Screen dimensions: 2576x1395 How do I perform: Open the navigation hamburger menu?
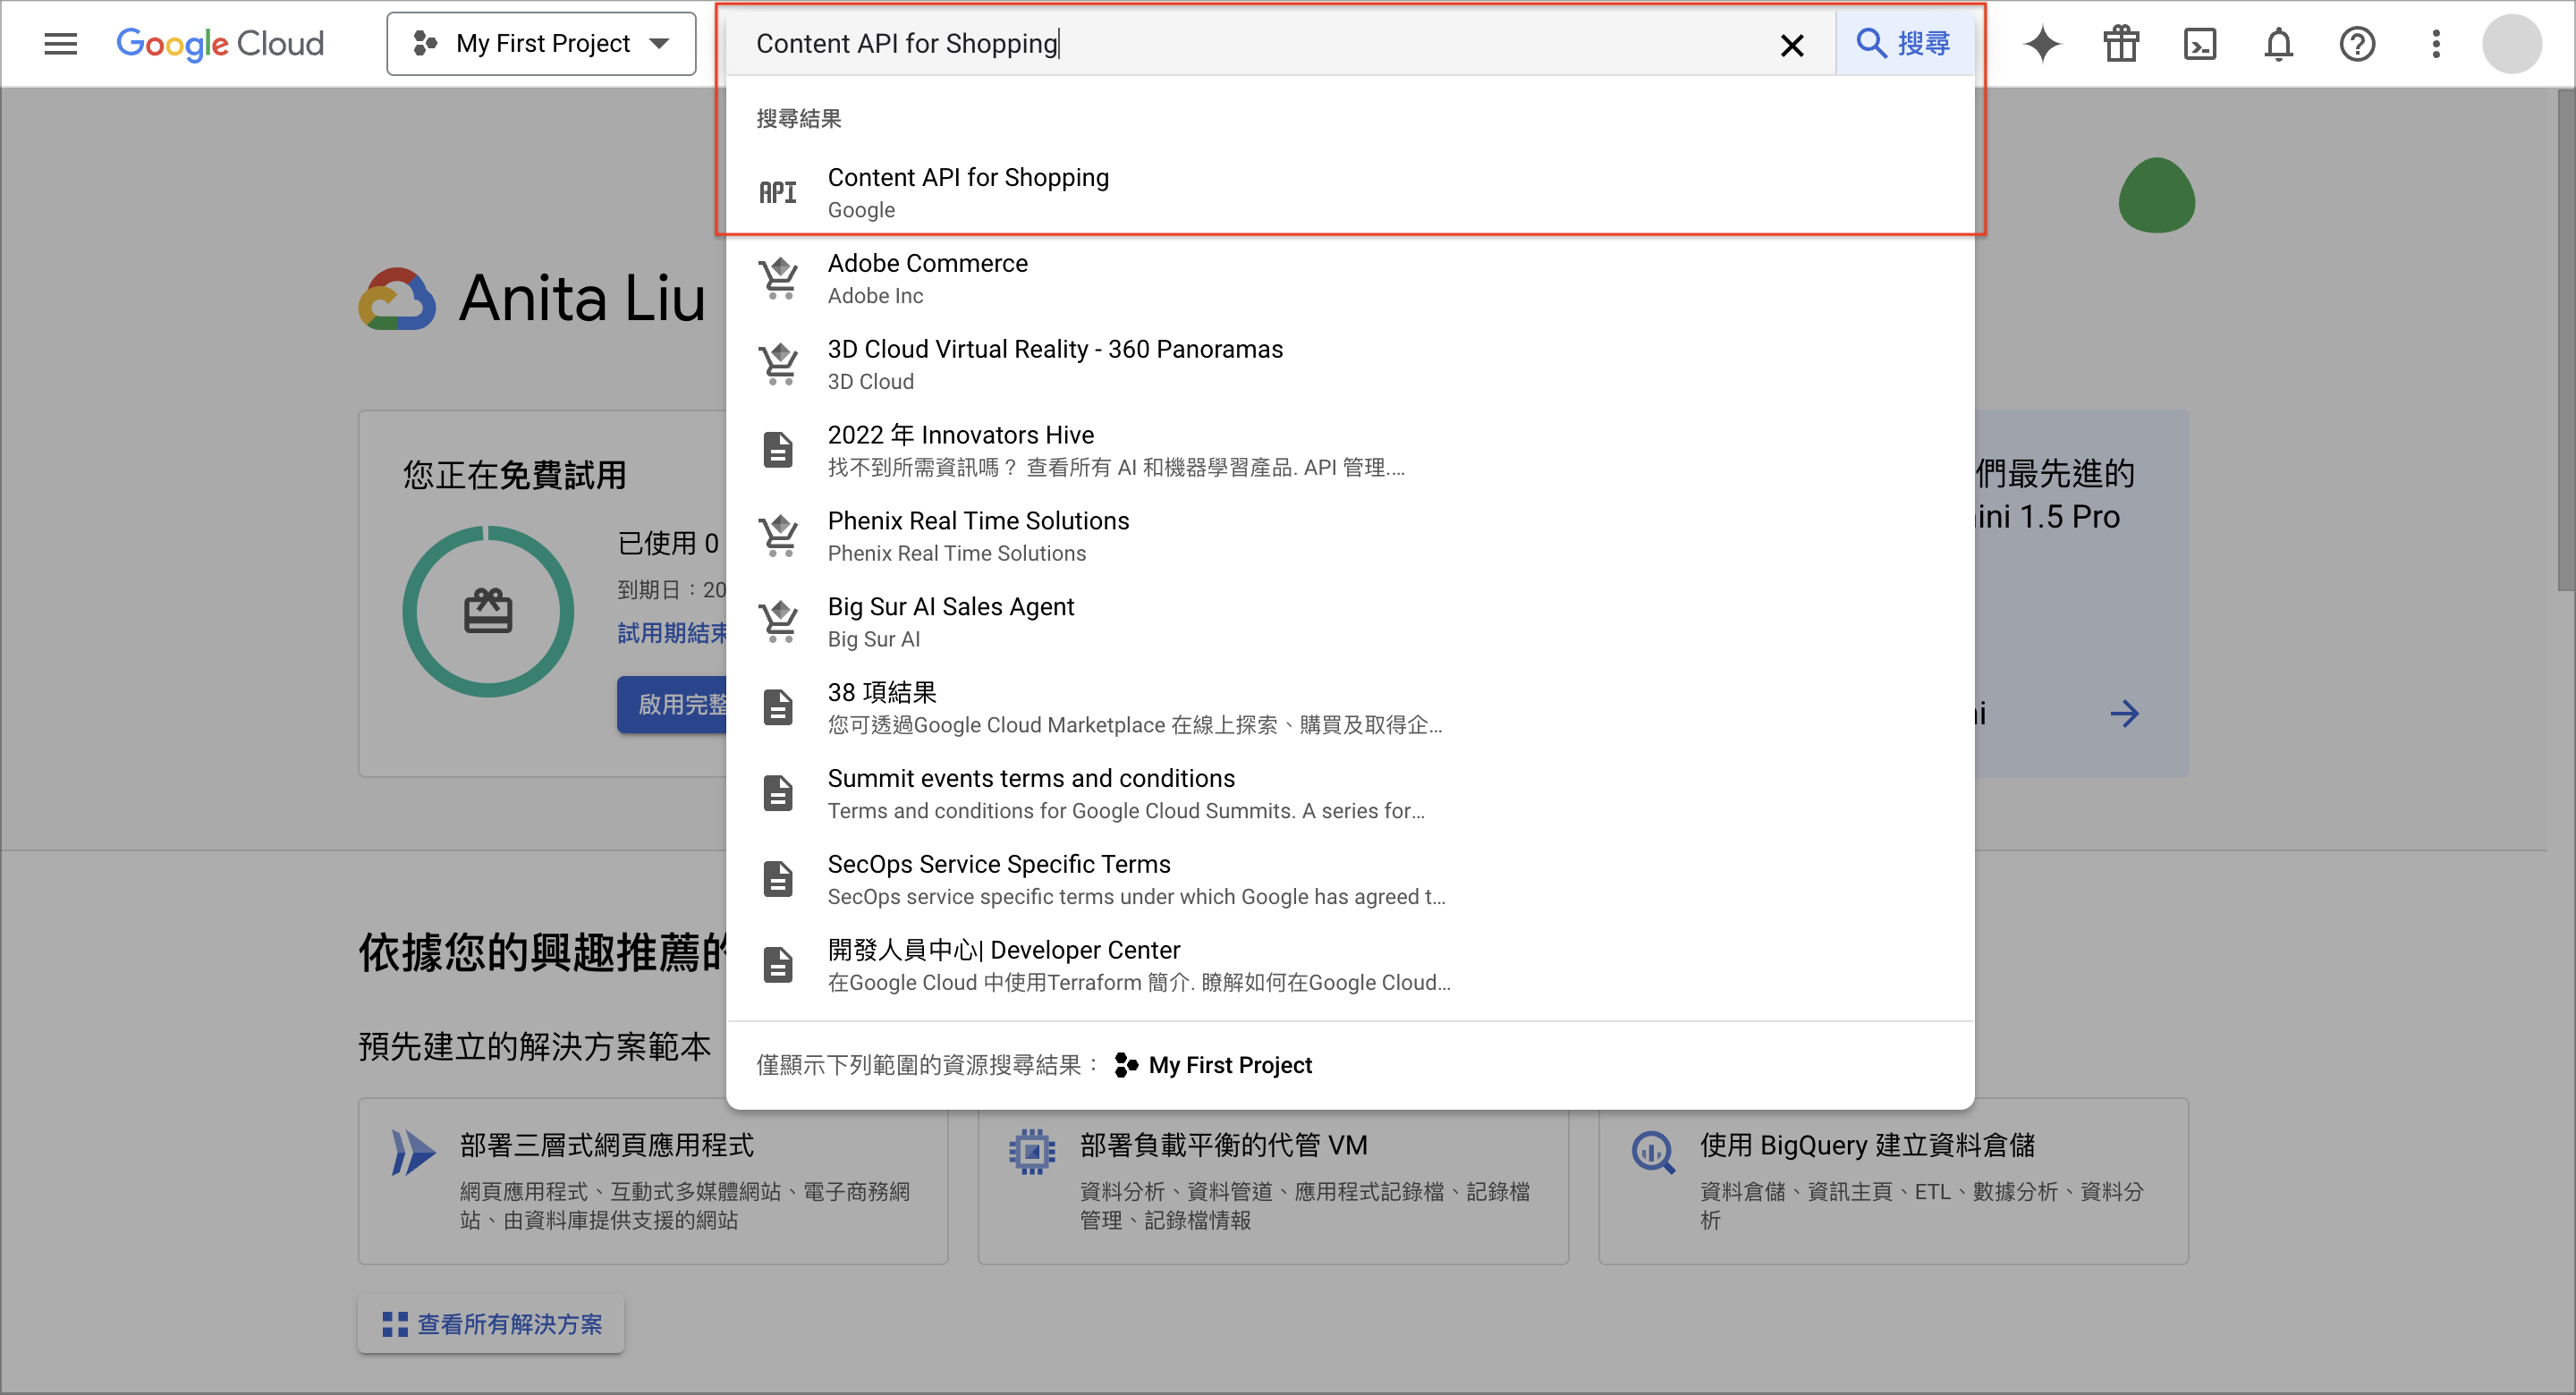coord(59,43)
